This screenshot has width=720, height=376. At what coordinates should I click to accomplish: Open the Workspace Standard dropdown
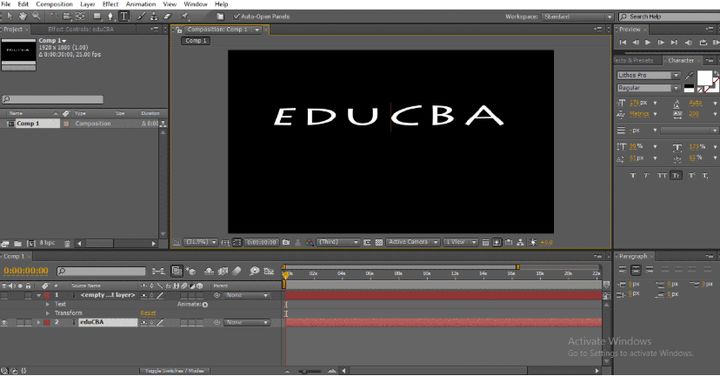point(577,17)
